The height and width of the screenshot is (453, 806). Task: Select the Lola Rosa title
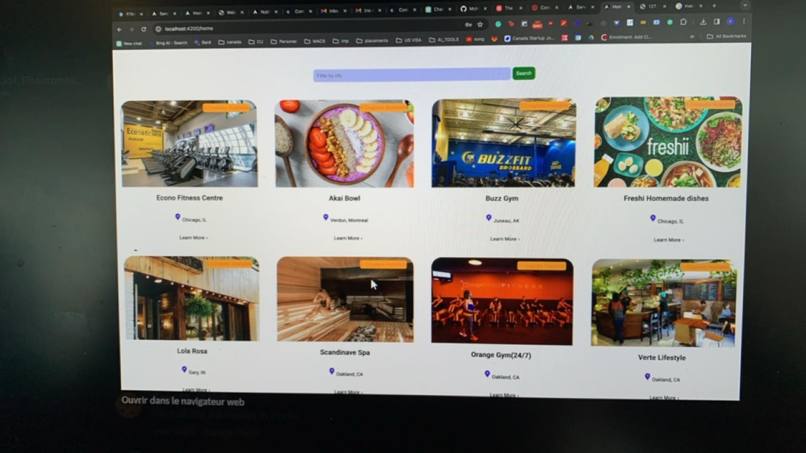pos(192,351)
